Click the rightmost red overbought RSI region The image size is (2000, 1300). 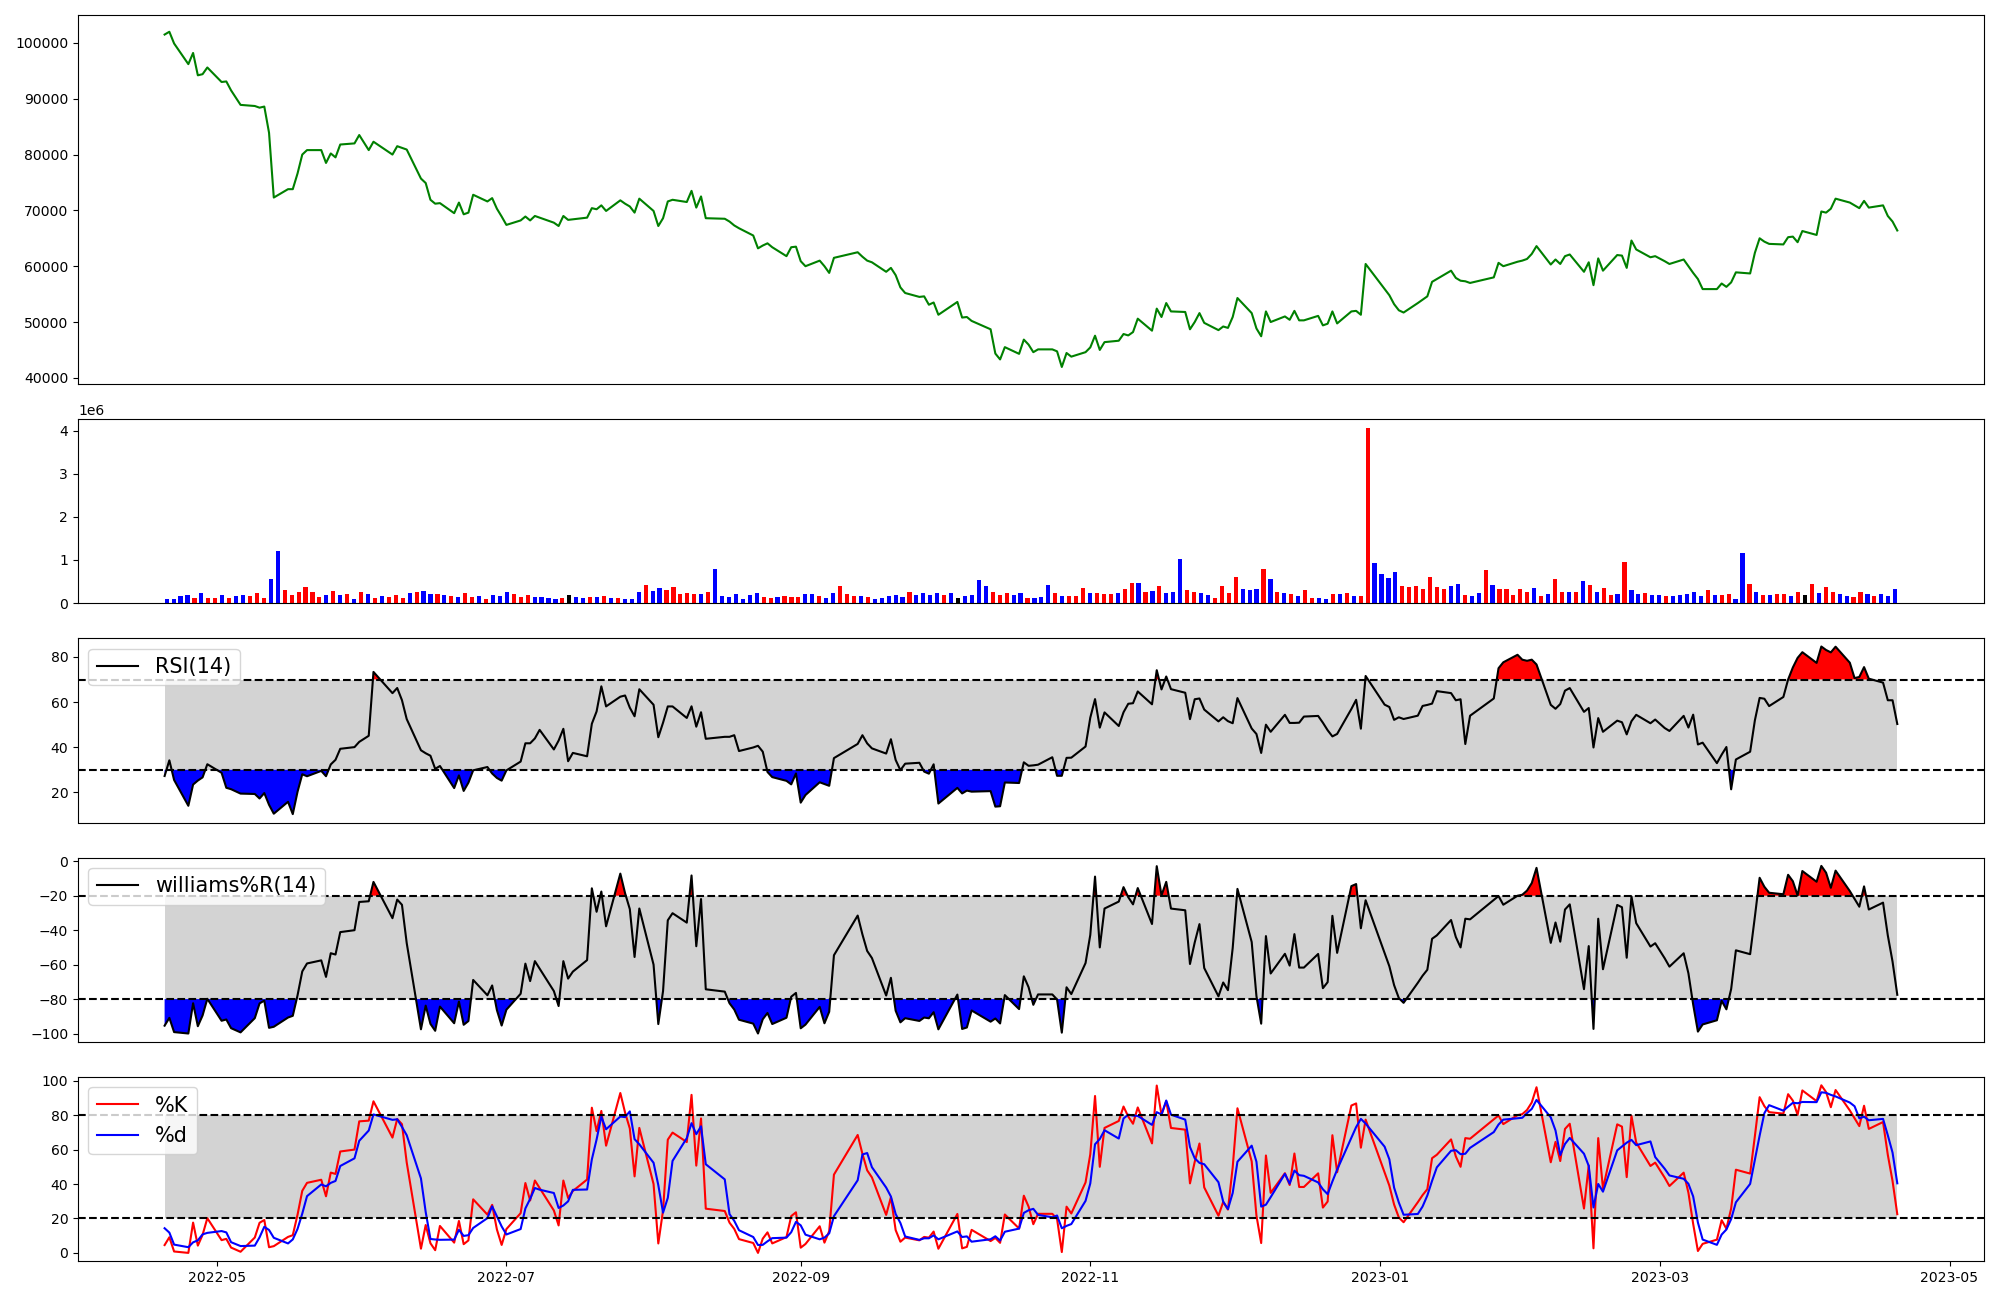(1822, 666)
